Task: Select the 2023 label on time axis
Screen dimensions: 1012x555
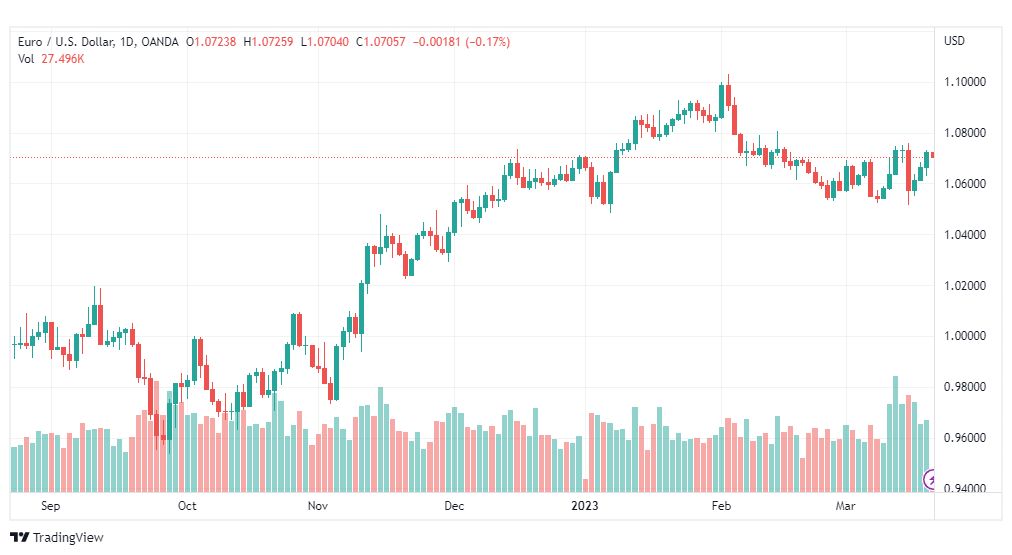Action: pyautogui.click(x=585, y=505)
